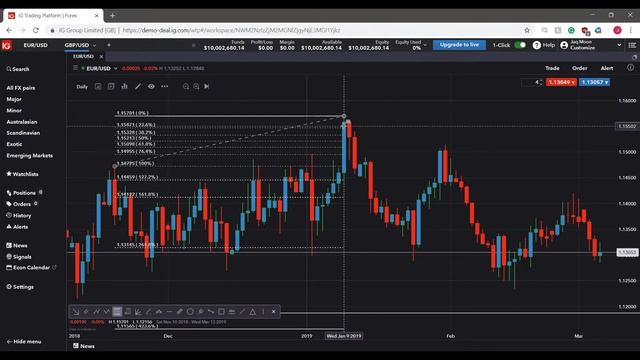The width and height of the screenshot is (640, 360).
Task: Click the pop-out window icon top right
Action: pos(634,57)
